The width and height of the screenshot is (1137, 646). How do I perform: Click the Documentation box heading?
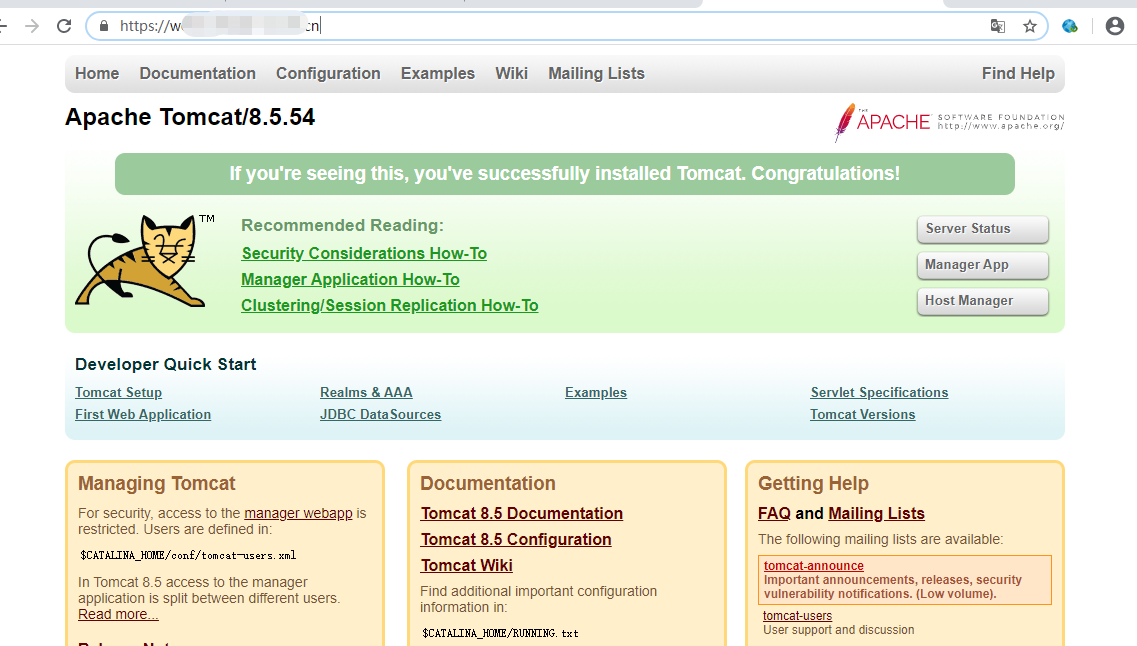488,484
